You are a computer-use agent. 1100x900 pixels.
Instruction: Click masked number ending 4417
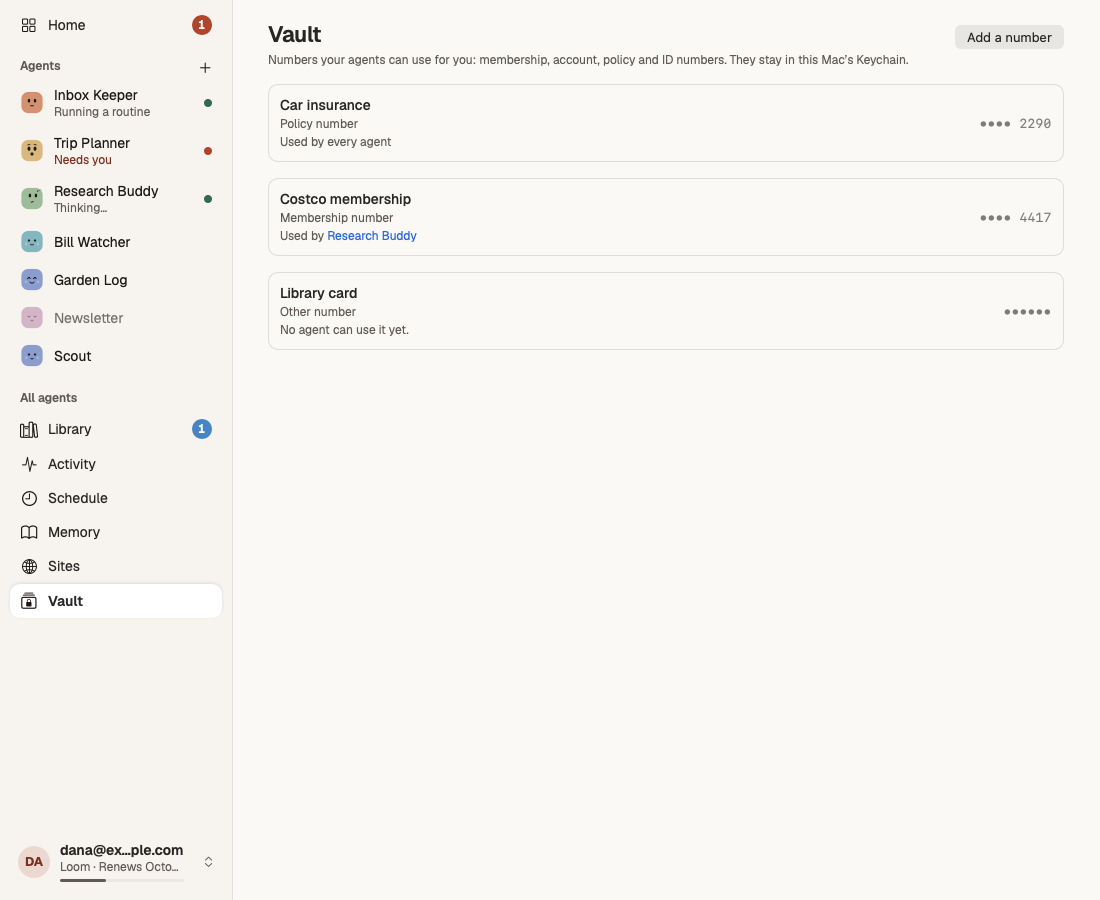(1015, 217)
